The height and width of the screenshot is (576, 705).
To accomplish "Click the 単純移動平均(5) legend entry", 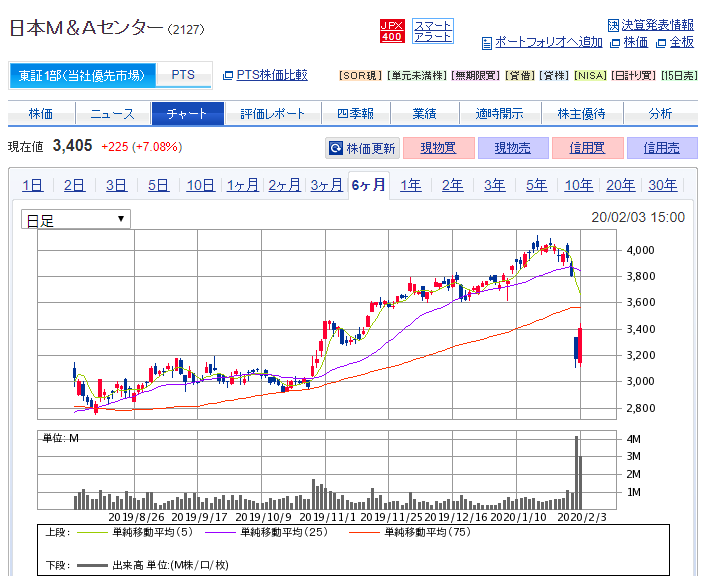I will 135,532.
